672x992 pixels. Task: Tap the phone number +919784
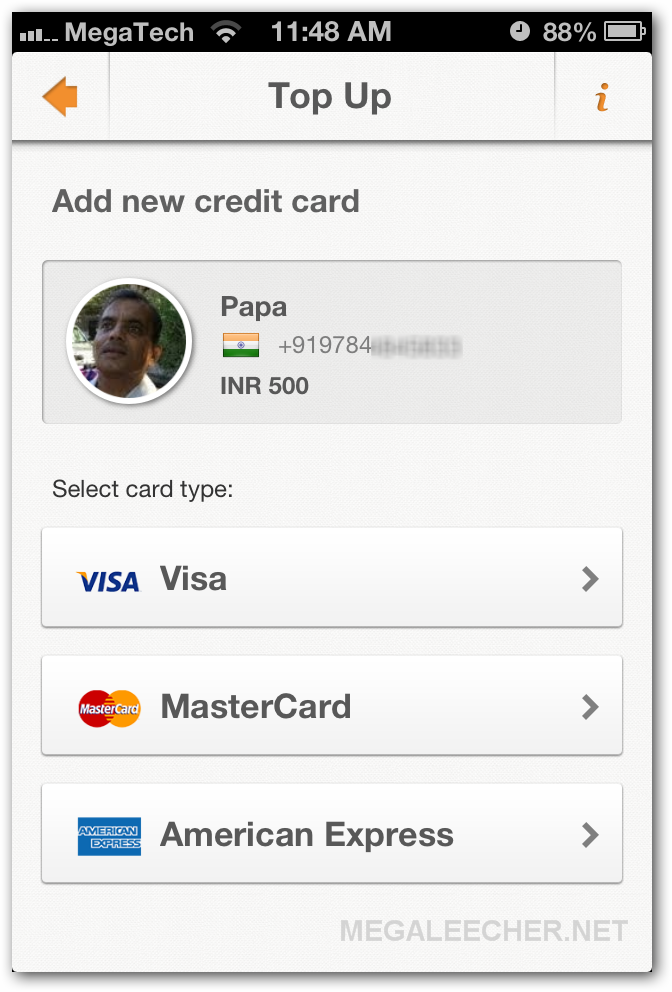click(x=325, y=345)
